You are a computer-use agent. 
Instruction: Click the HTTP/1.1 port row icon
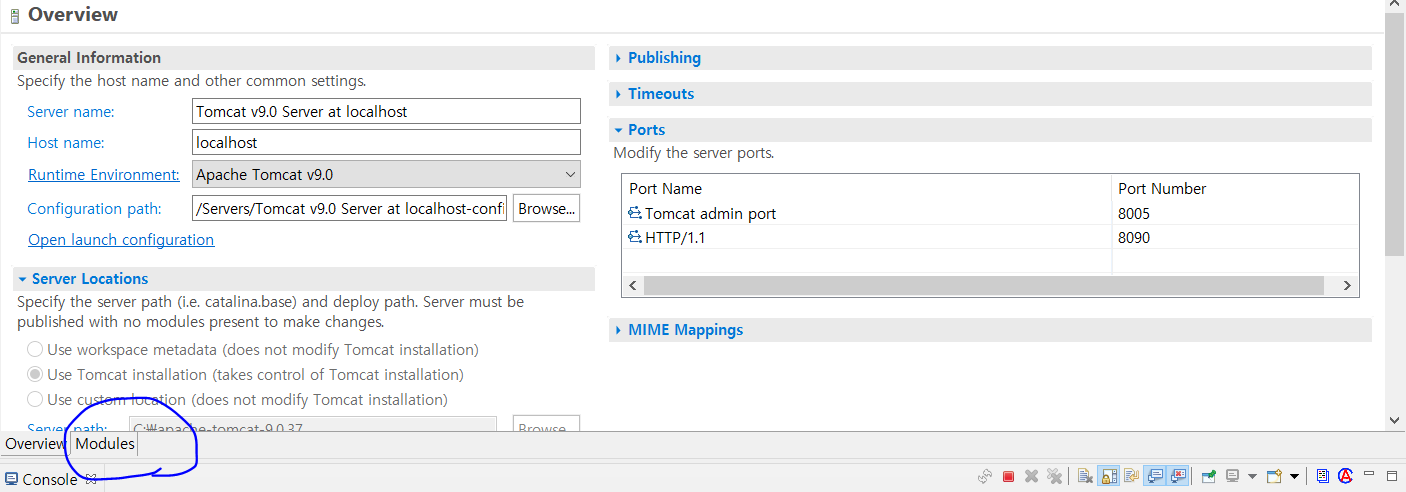(x=635, y=237)
